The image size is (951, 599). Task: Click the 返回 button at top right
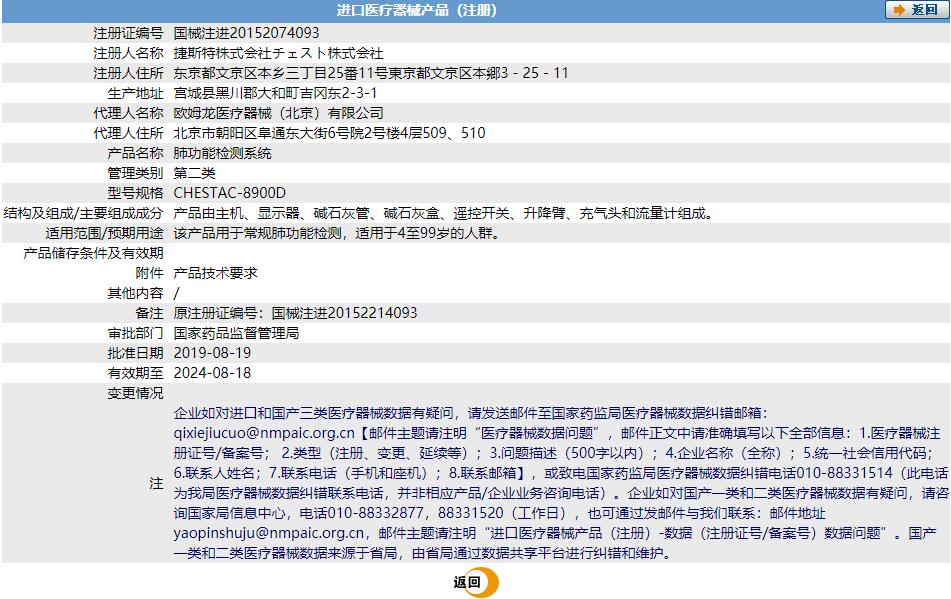click(916, 10)
